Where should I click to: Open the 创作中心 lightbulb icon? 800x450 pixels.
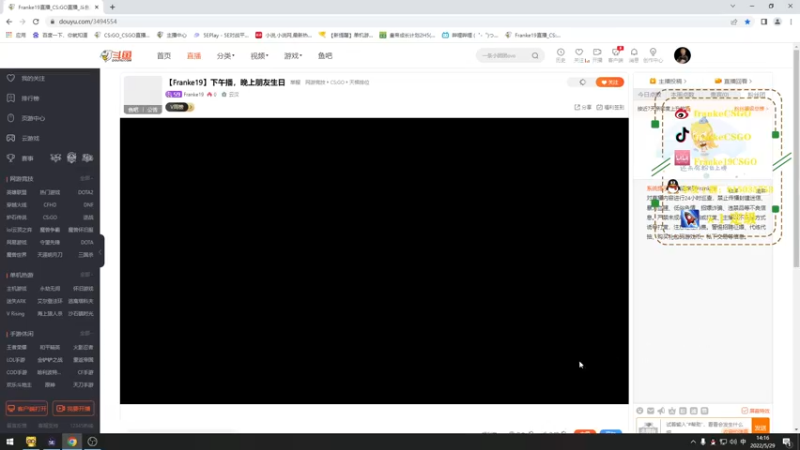click(653, 52)
